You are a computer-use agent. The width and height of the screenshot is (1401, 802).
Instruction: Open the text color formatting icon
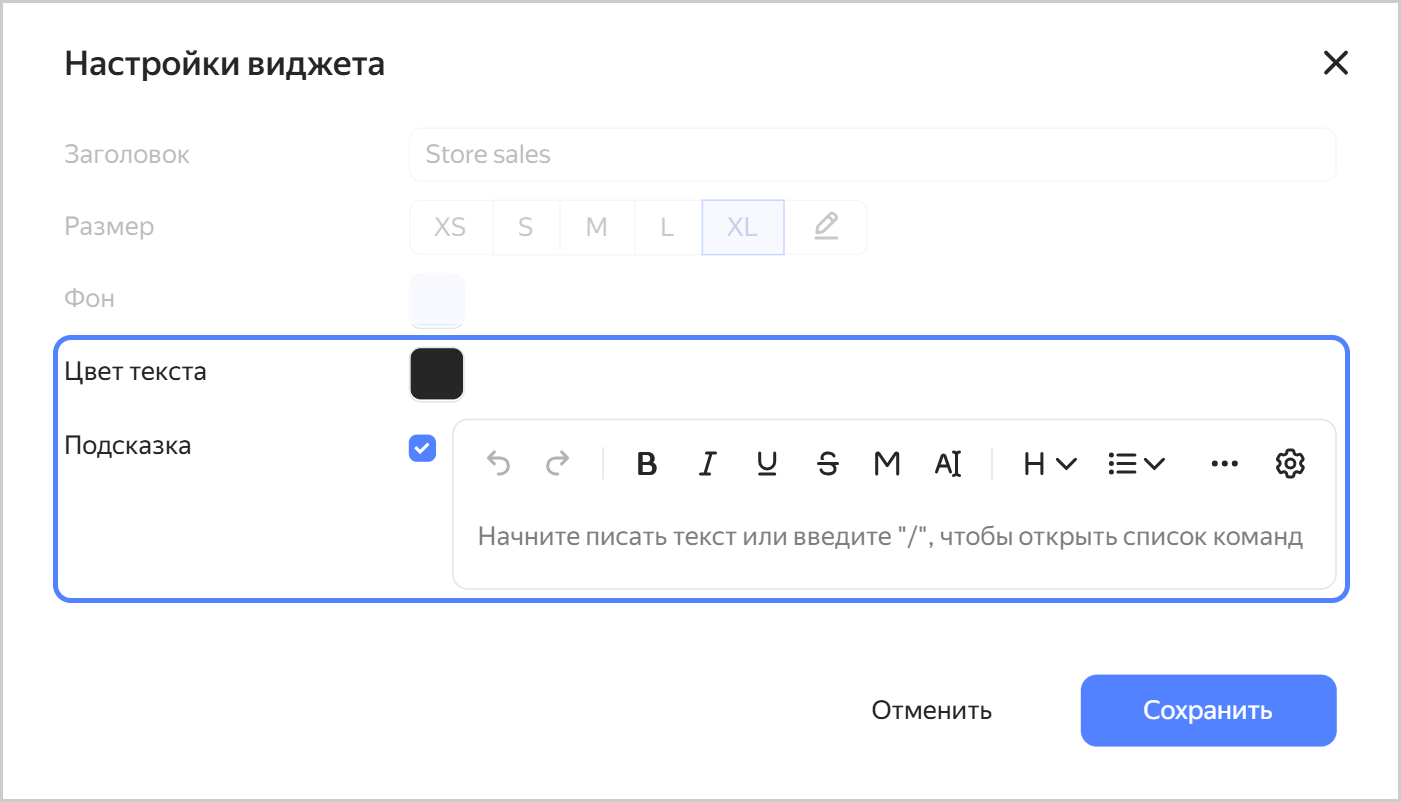(x=948, y=463)
